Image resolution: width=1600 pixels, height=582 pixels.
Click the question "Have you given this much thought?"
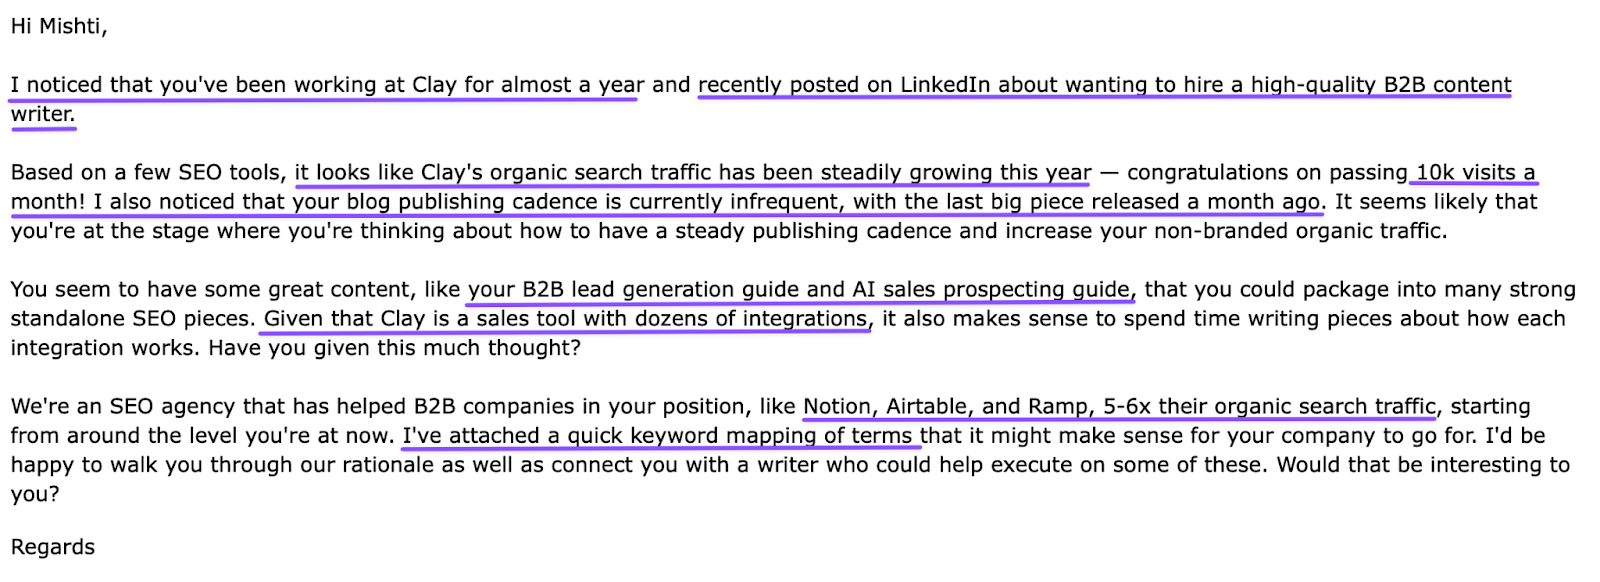(x=410, y=348)
